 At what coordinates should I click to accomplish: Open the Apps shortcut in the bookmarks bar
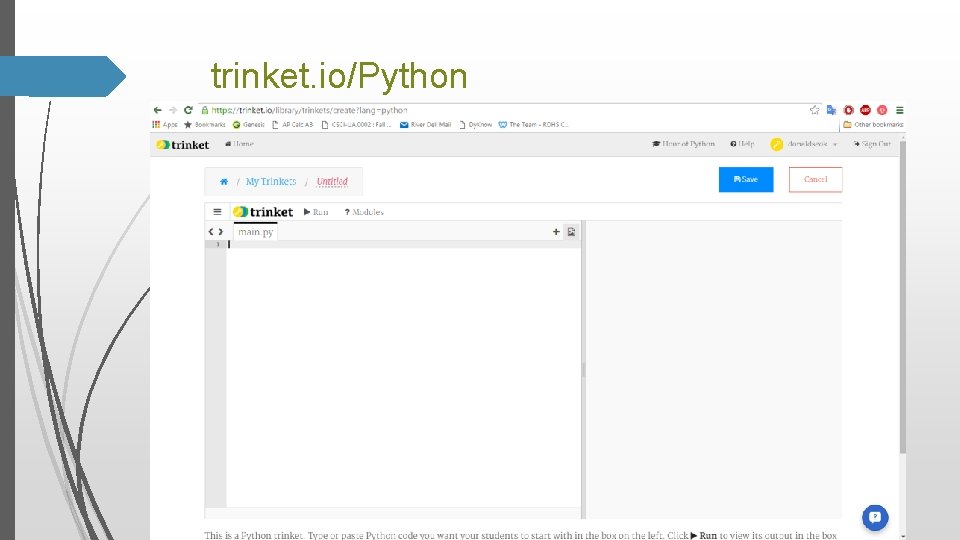pos(165,124)
